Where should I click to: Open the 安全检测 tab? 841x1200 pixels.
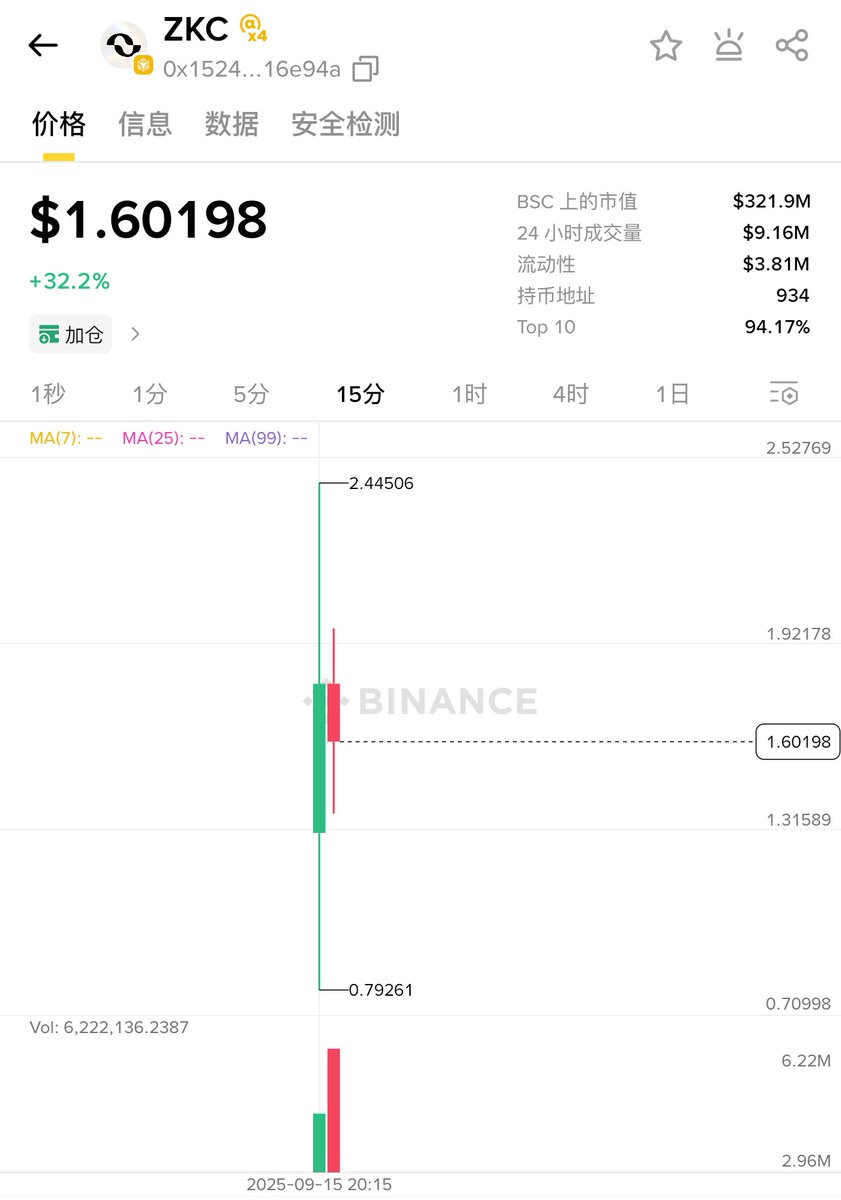346,124
